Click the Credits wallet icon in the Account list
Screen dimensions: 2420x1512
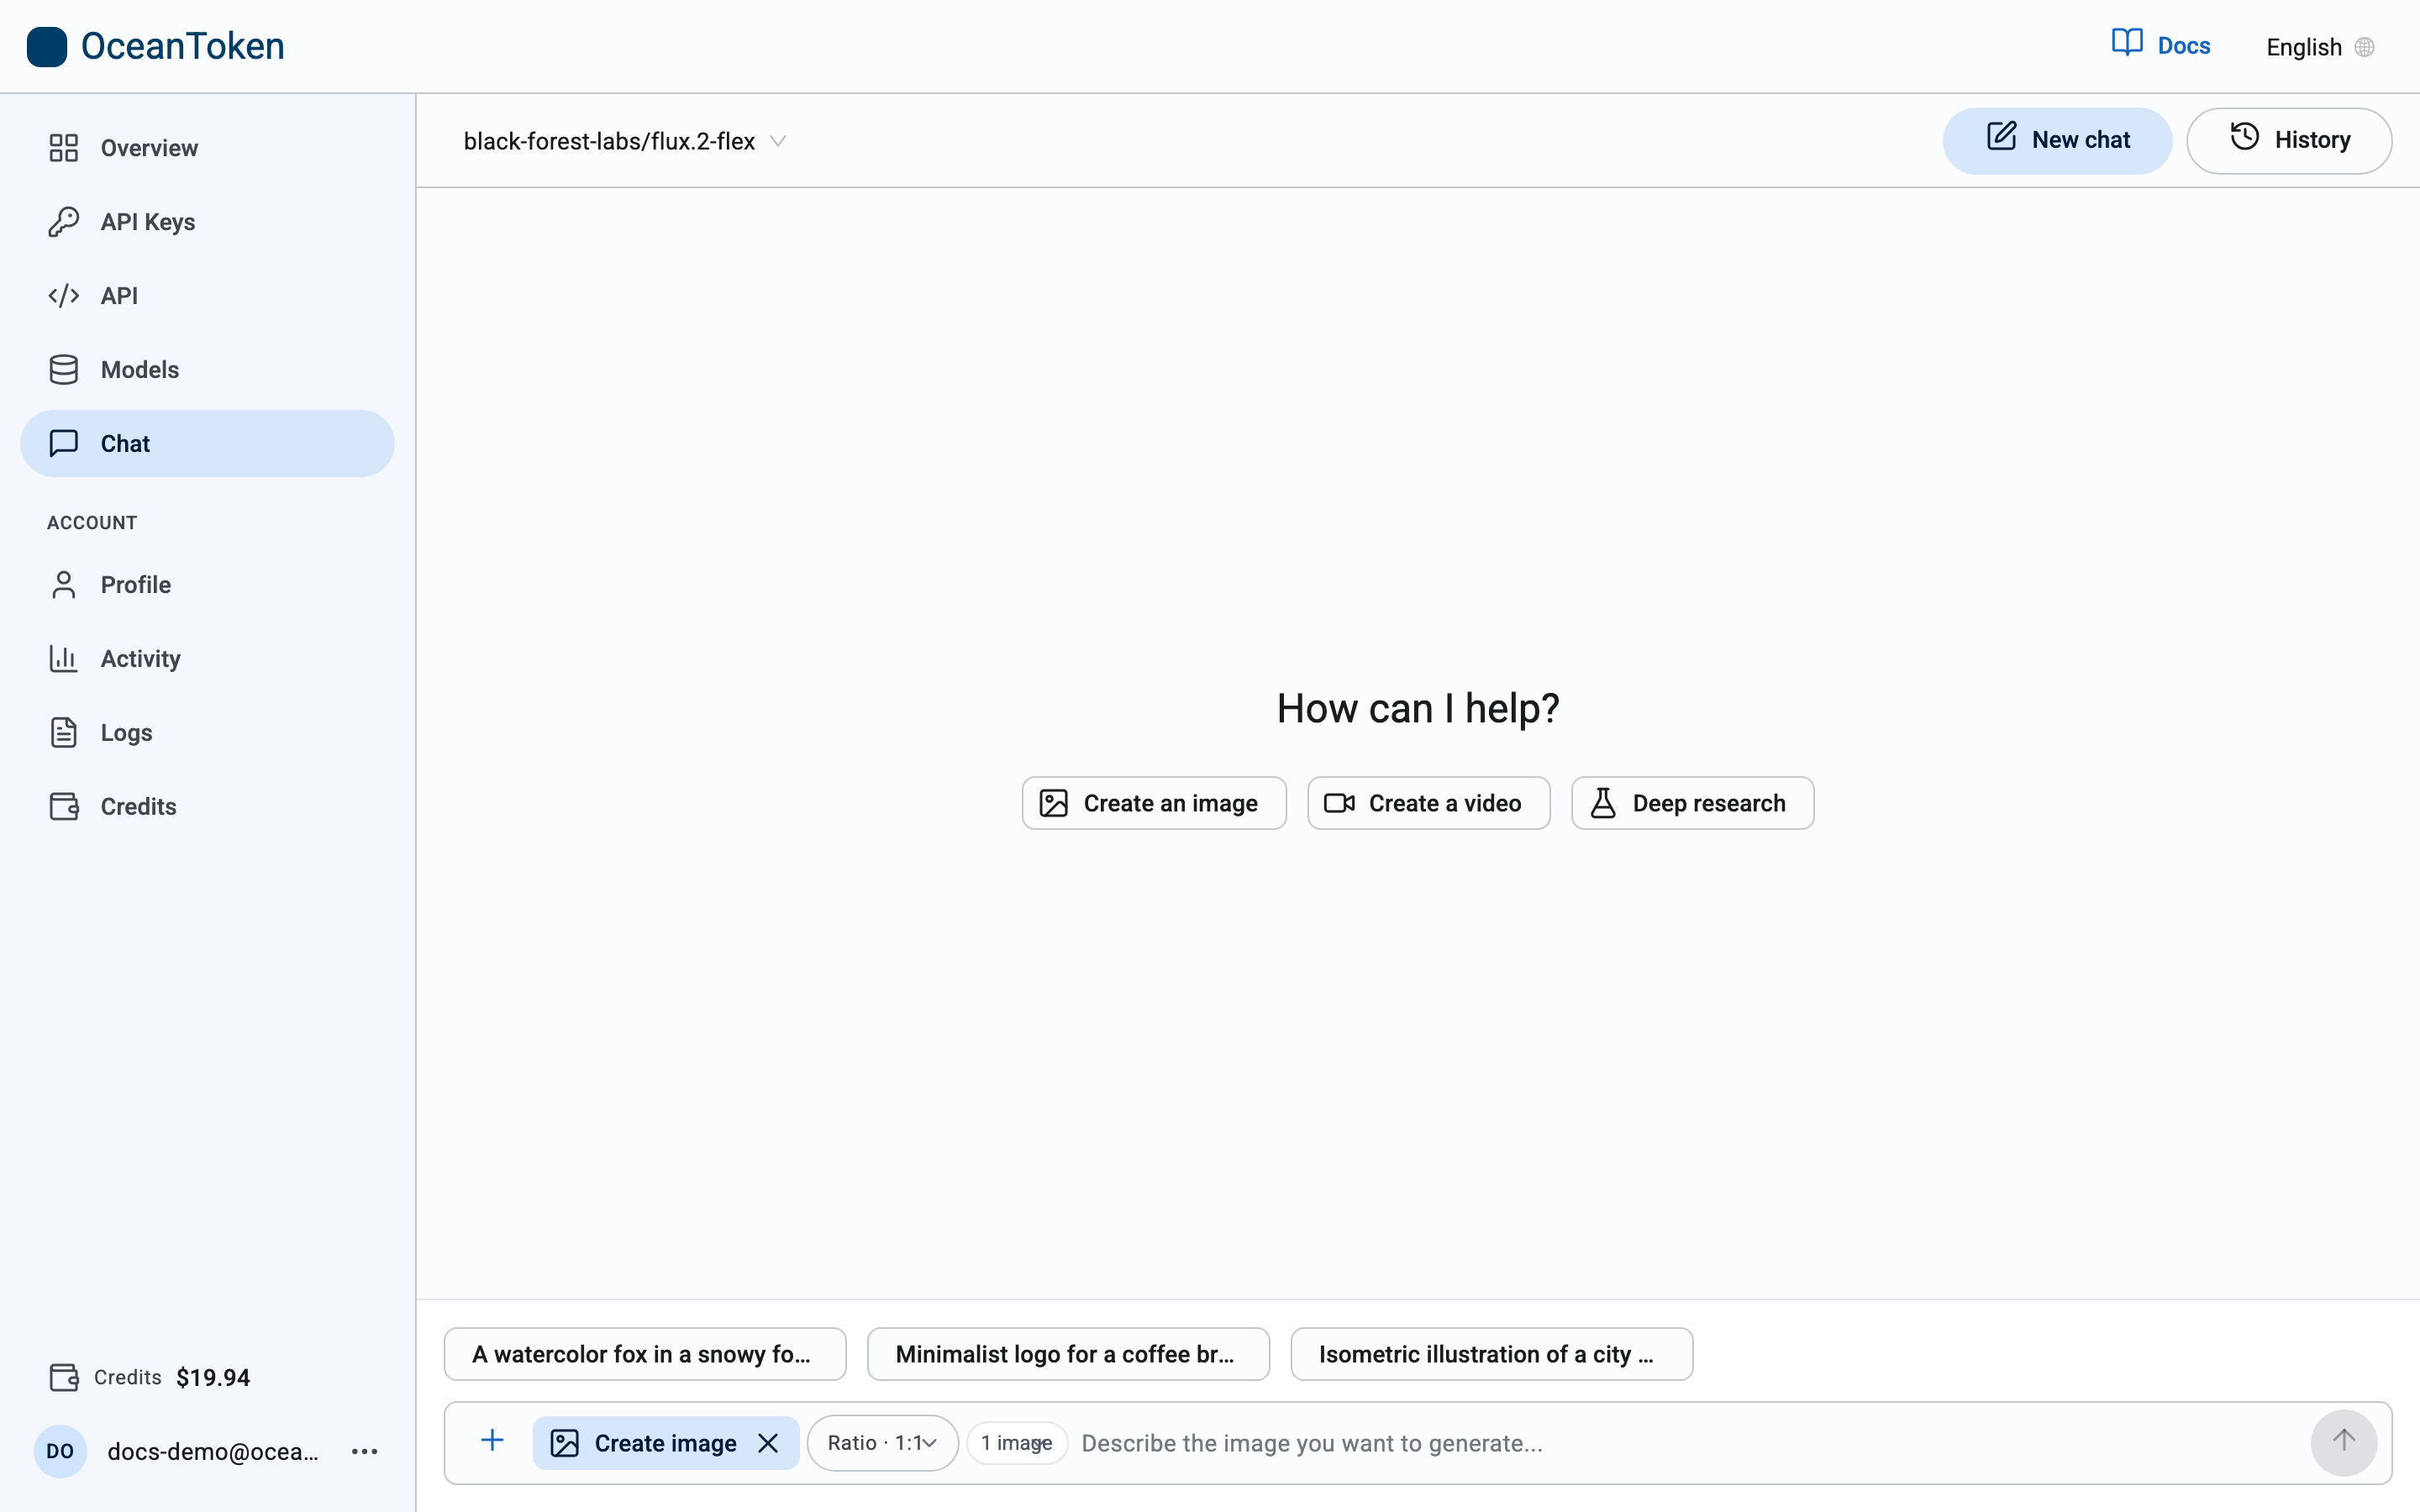pos(64,807)
